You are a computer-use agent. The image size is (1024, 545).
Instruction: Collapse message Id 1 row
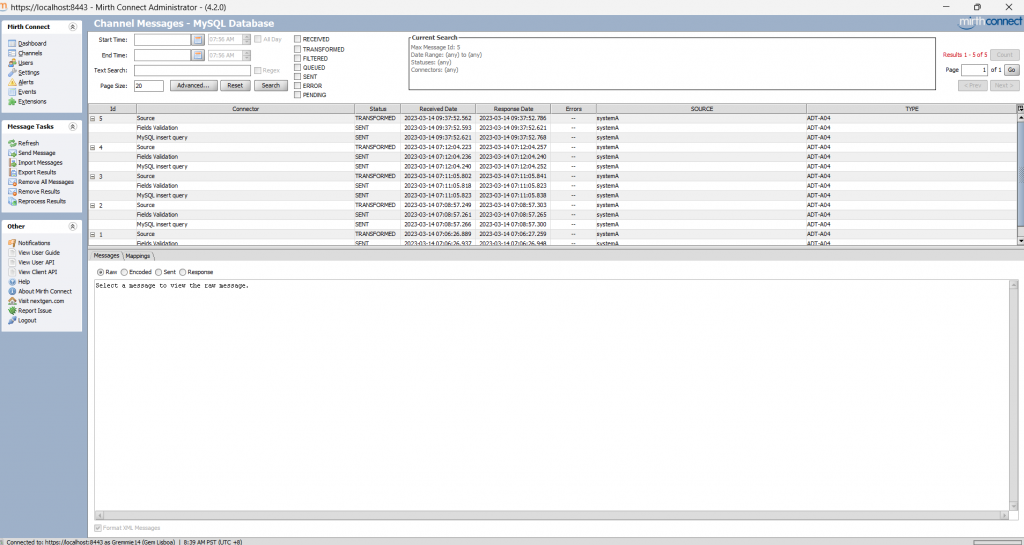pos(92,234)
